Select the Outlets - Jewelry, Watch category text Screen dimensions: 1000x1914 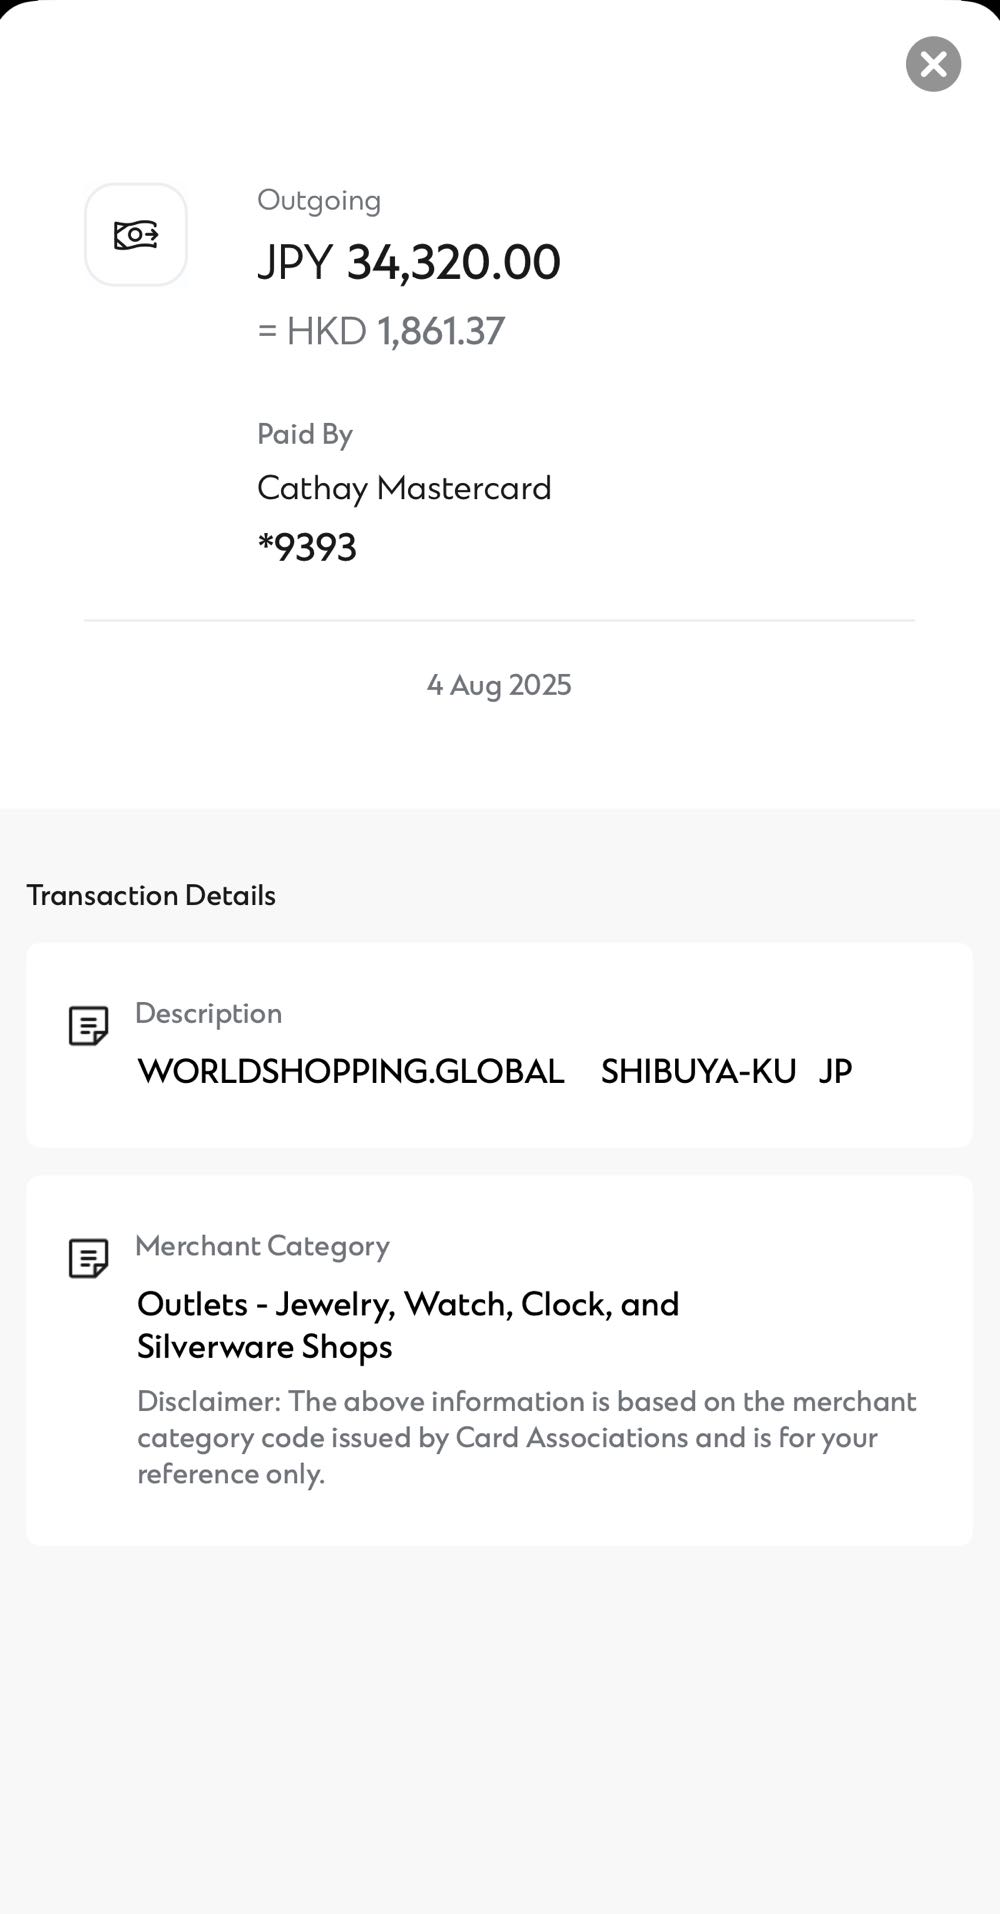click(408, 1304)
